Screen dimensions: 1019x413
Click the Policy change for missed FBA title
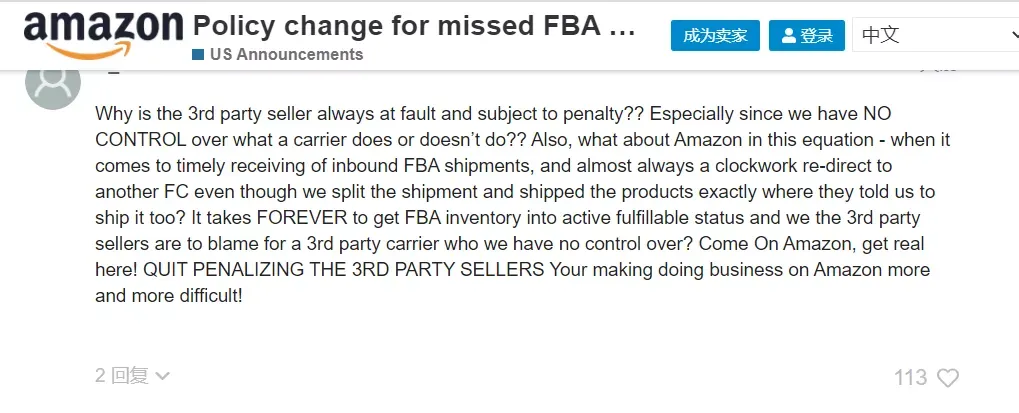(414, 26)
